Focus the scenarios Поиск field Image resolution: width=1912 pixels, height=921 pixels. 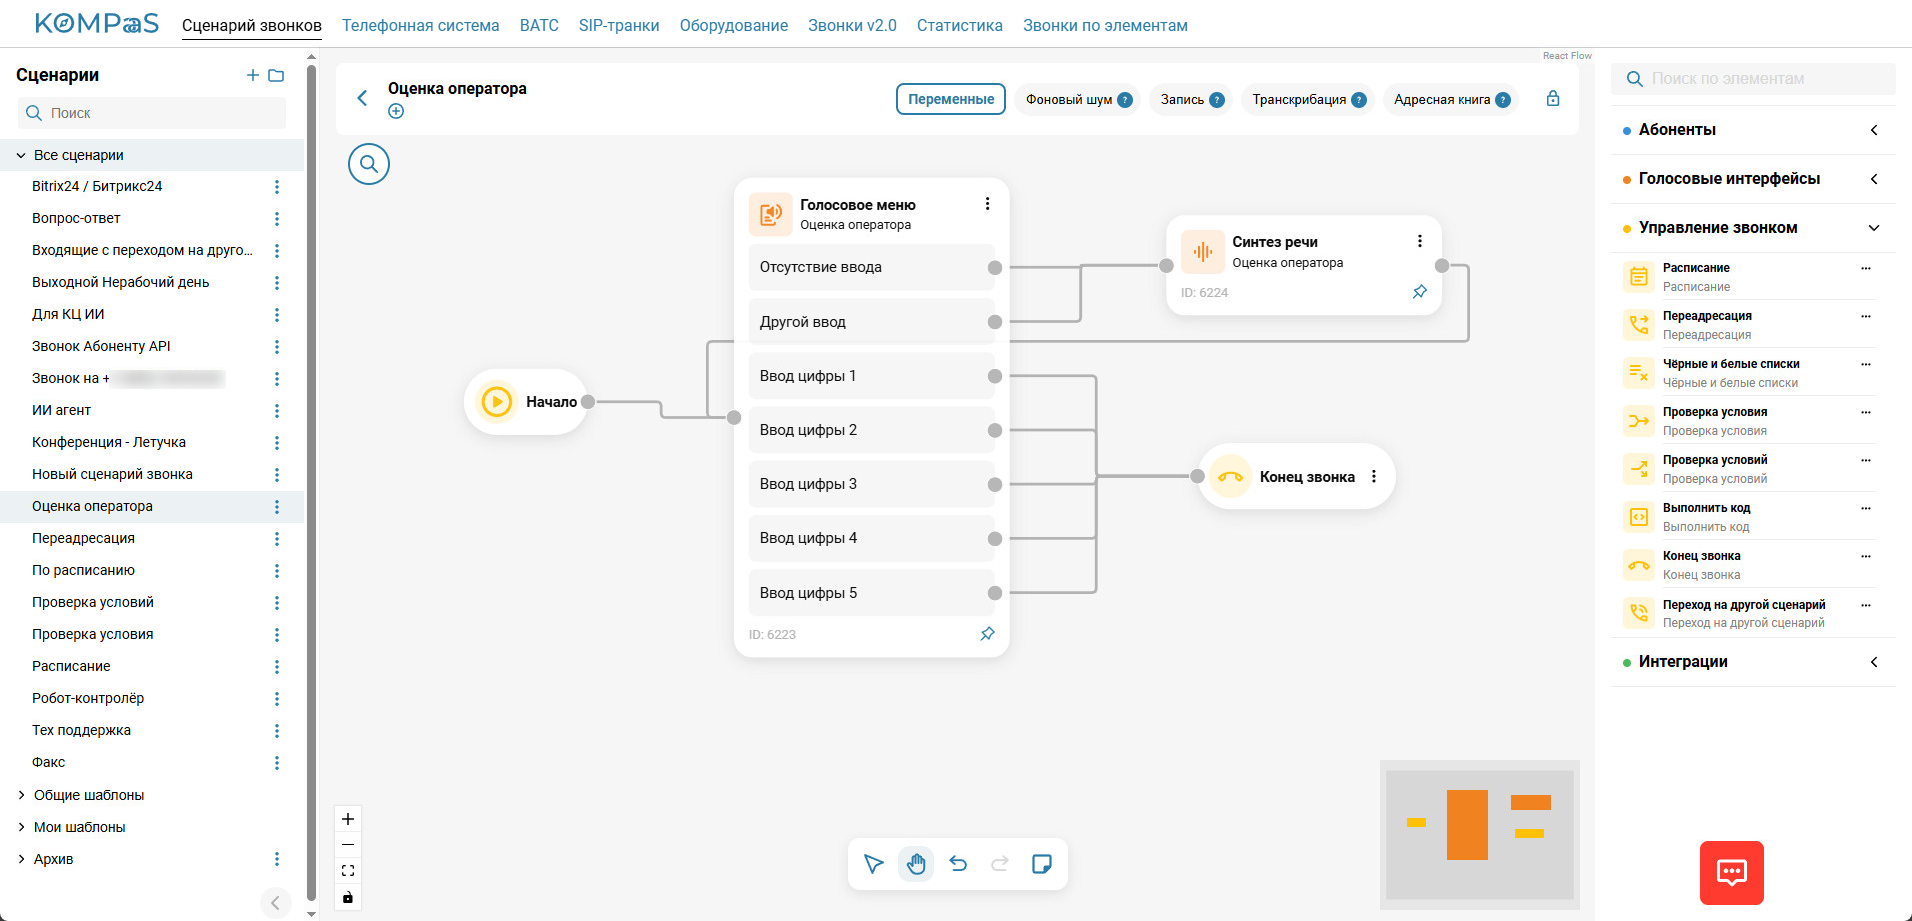(152, 113)
